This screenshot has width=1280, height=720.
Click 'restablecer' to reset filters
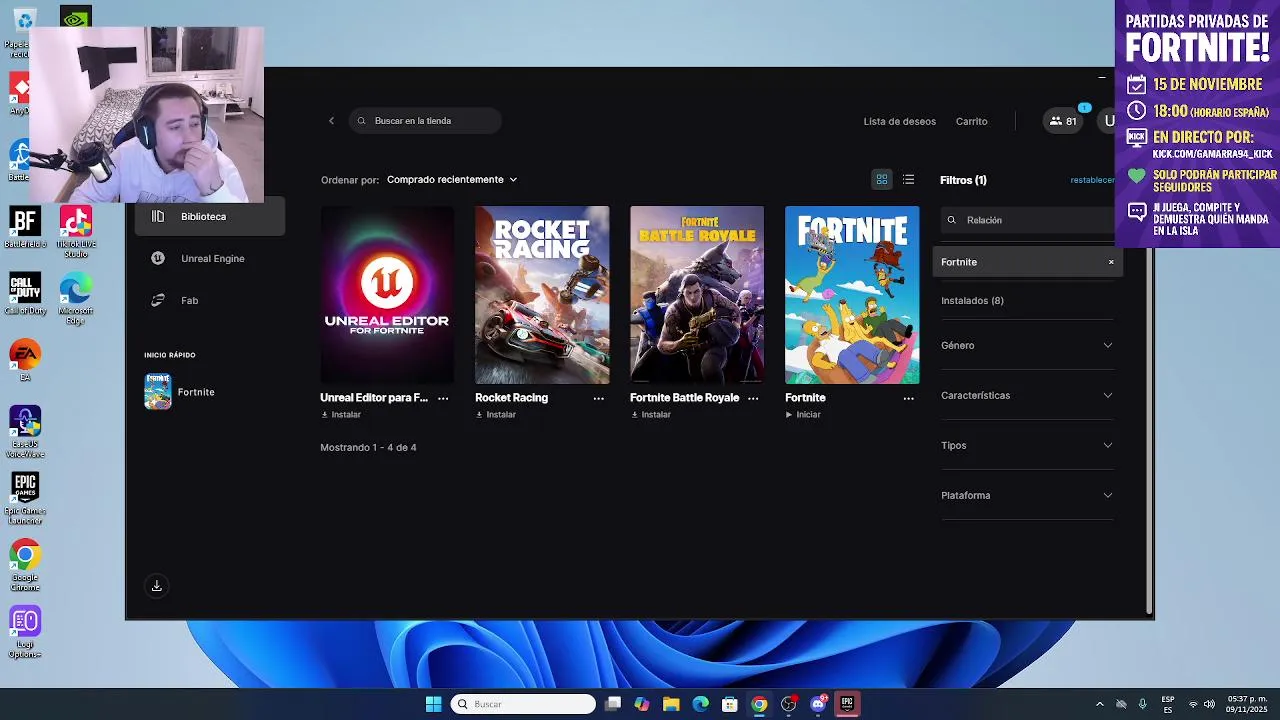(x=1092, y=180)
